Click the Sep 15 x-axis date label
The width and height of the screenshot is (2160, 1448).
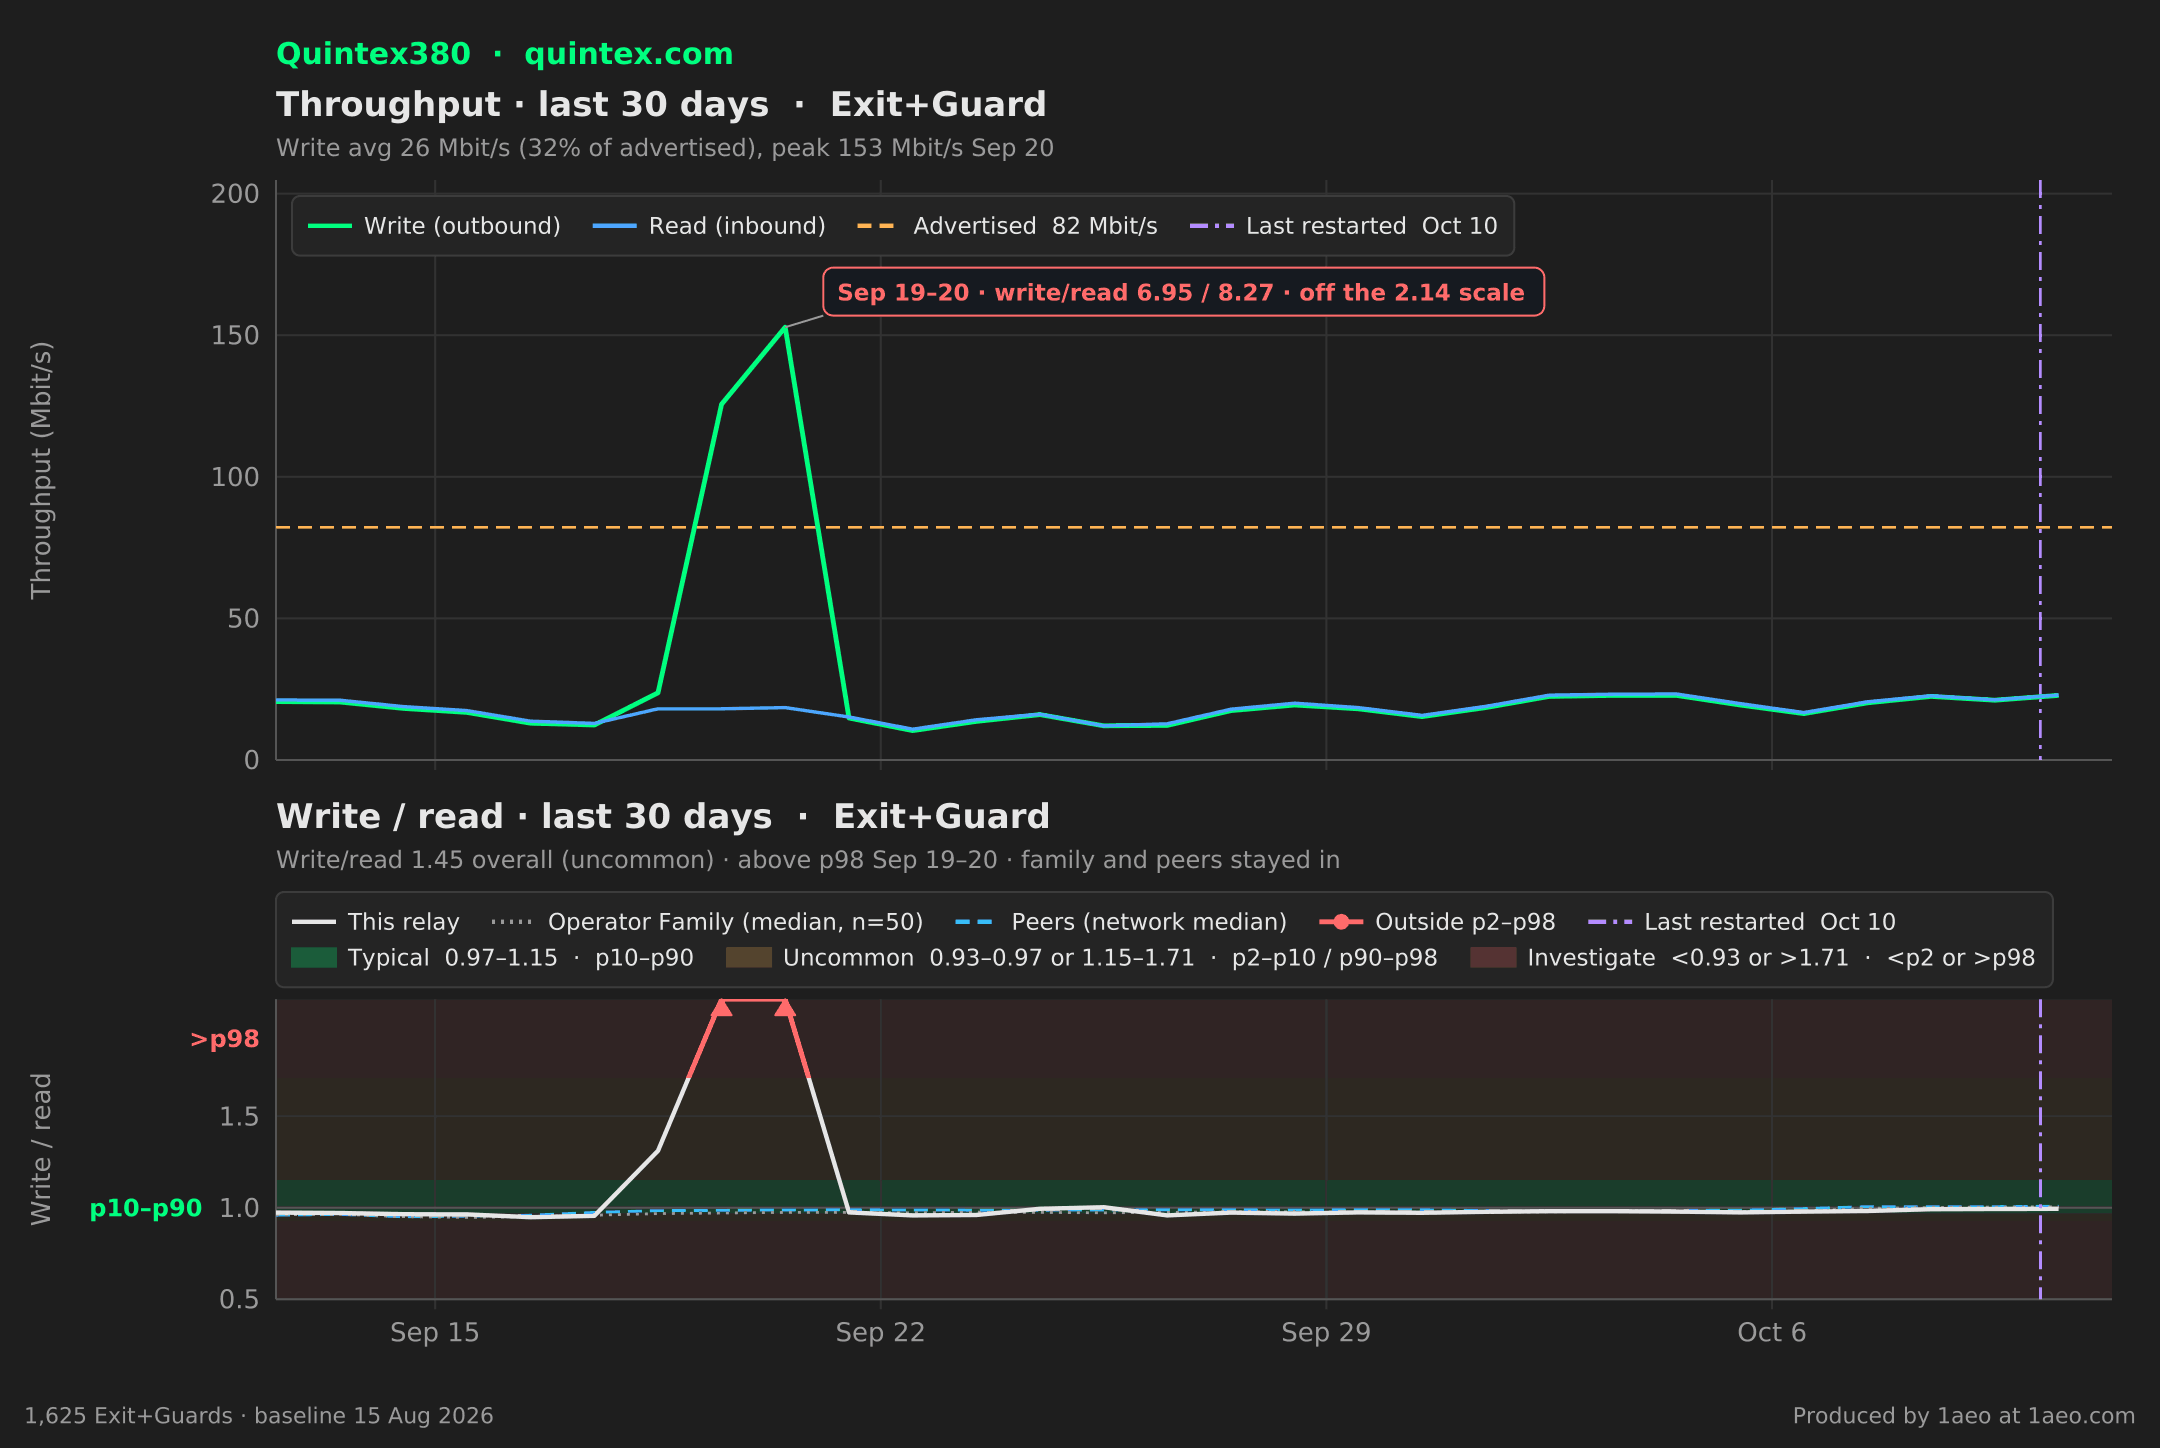tap(435, 1333)
